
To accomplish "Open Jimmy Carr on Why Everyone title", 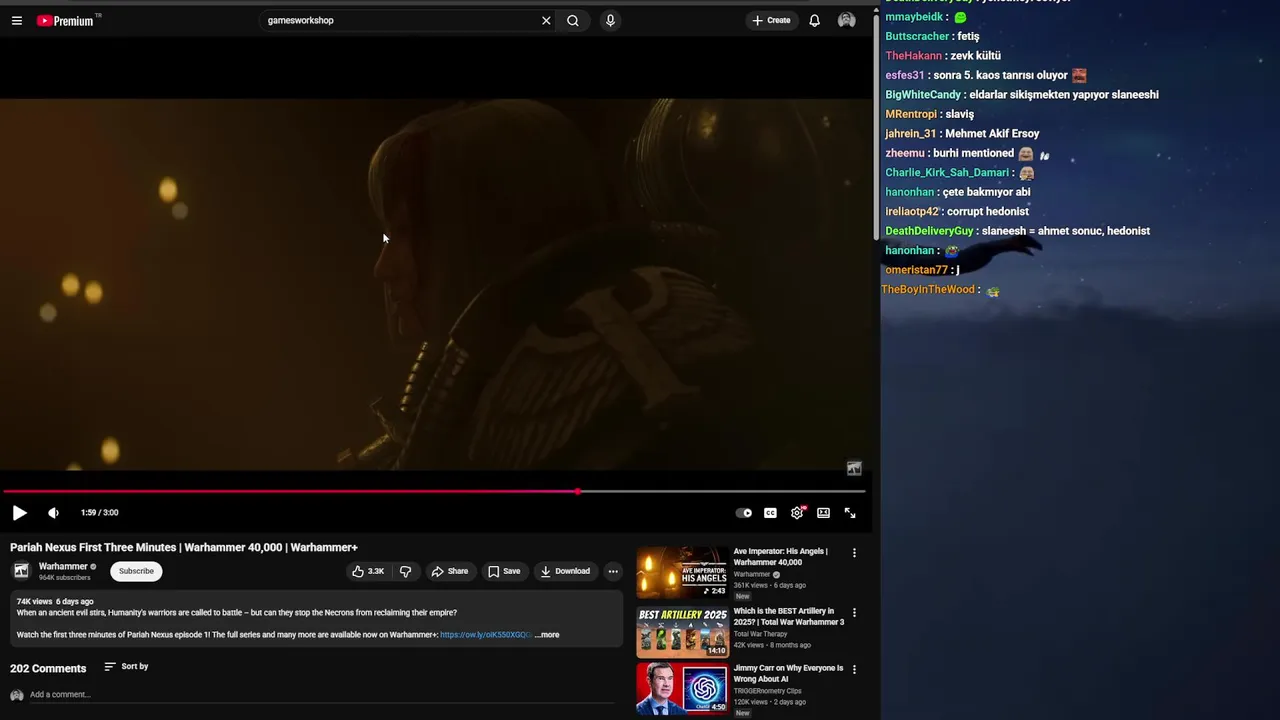I will coord(789,673).
